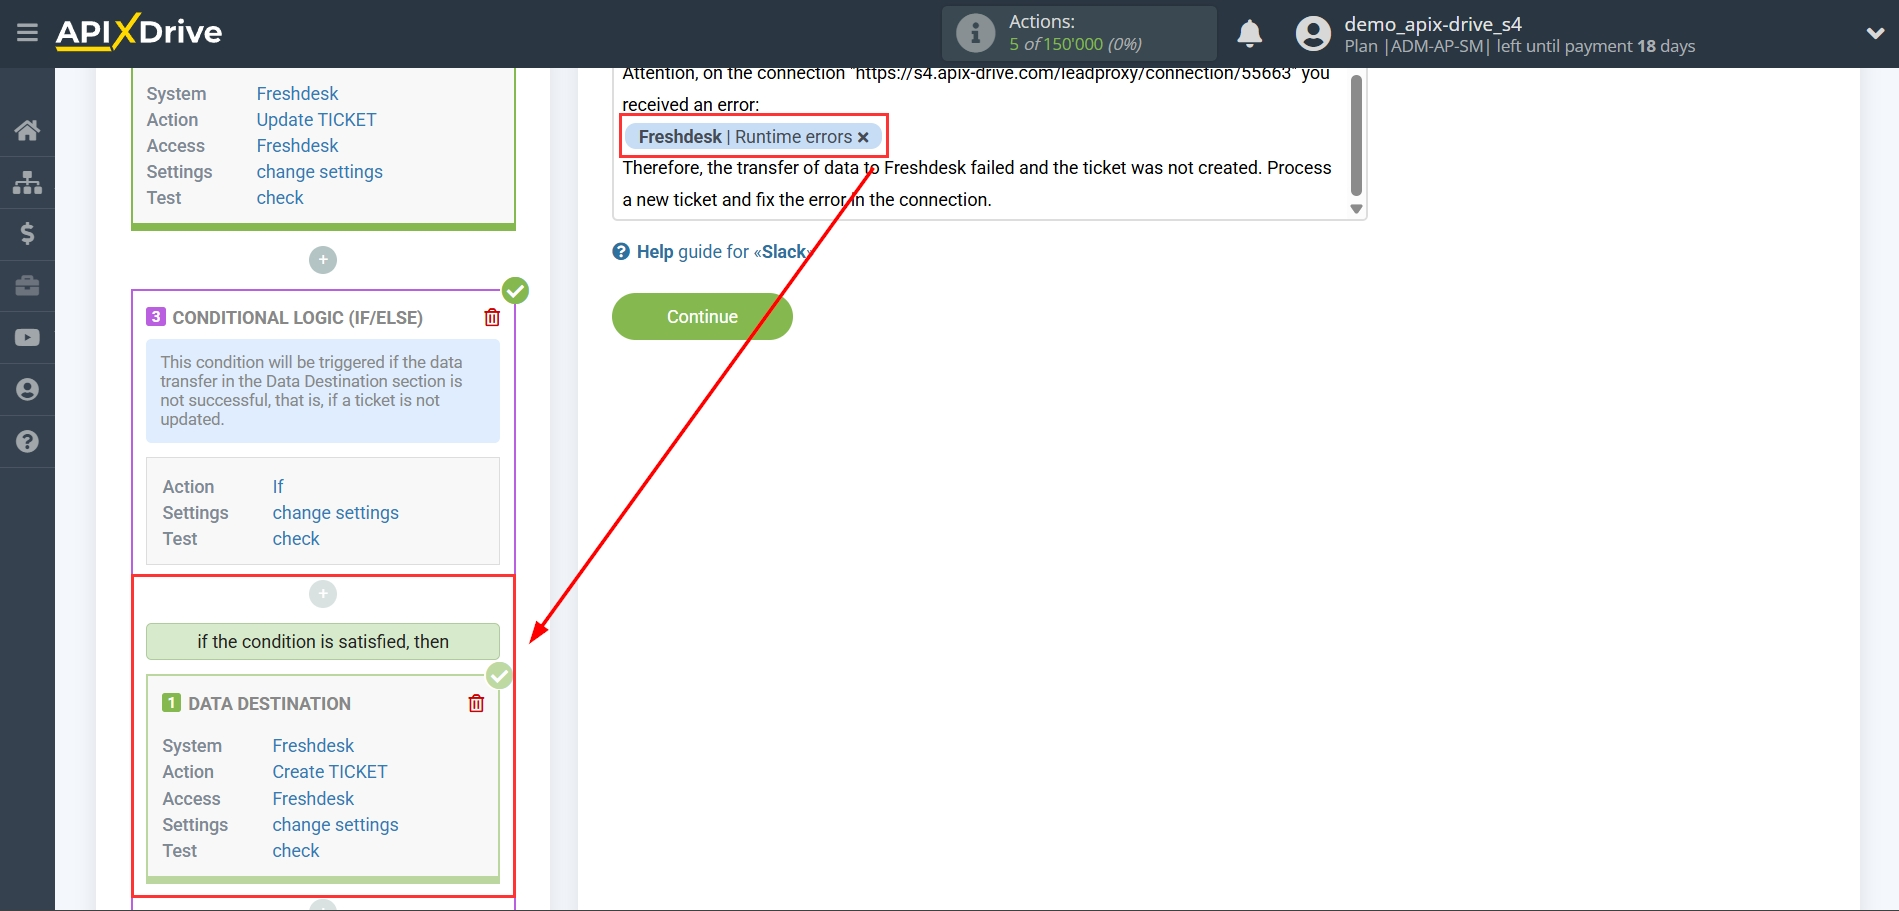Click 'if the condition is satisfied, then' bar
The image size is (1899, 911).
(323, 641)
